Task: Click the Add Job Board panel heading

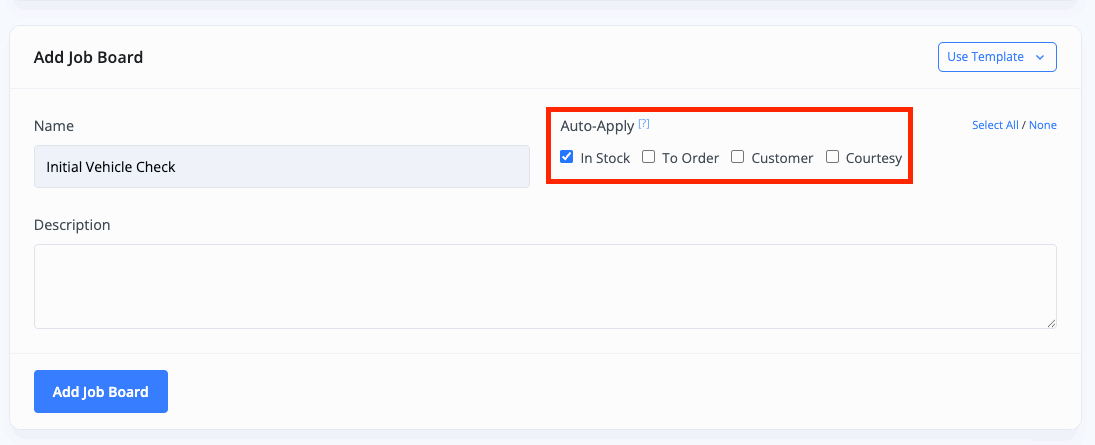Action: [x=88, y=57]
